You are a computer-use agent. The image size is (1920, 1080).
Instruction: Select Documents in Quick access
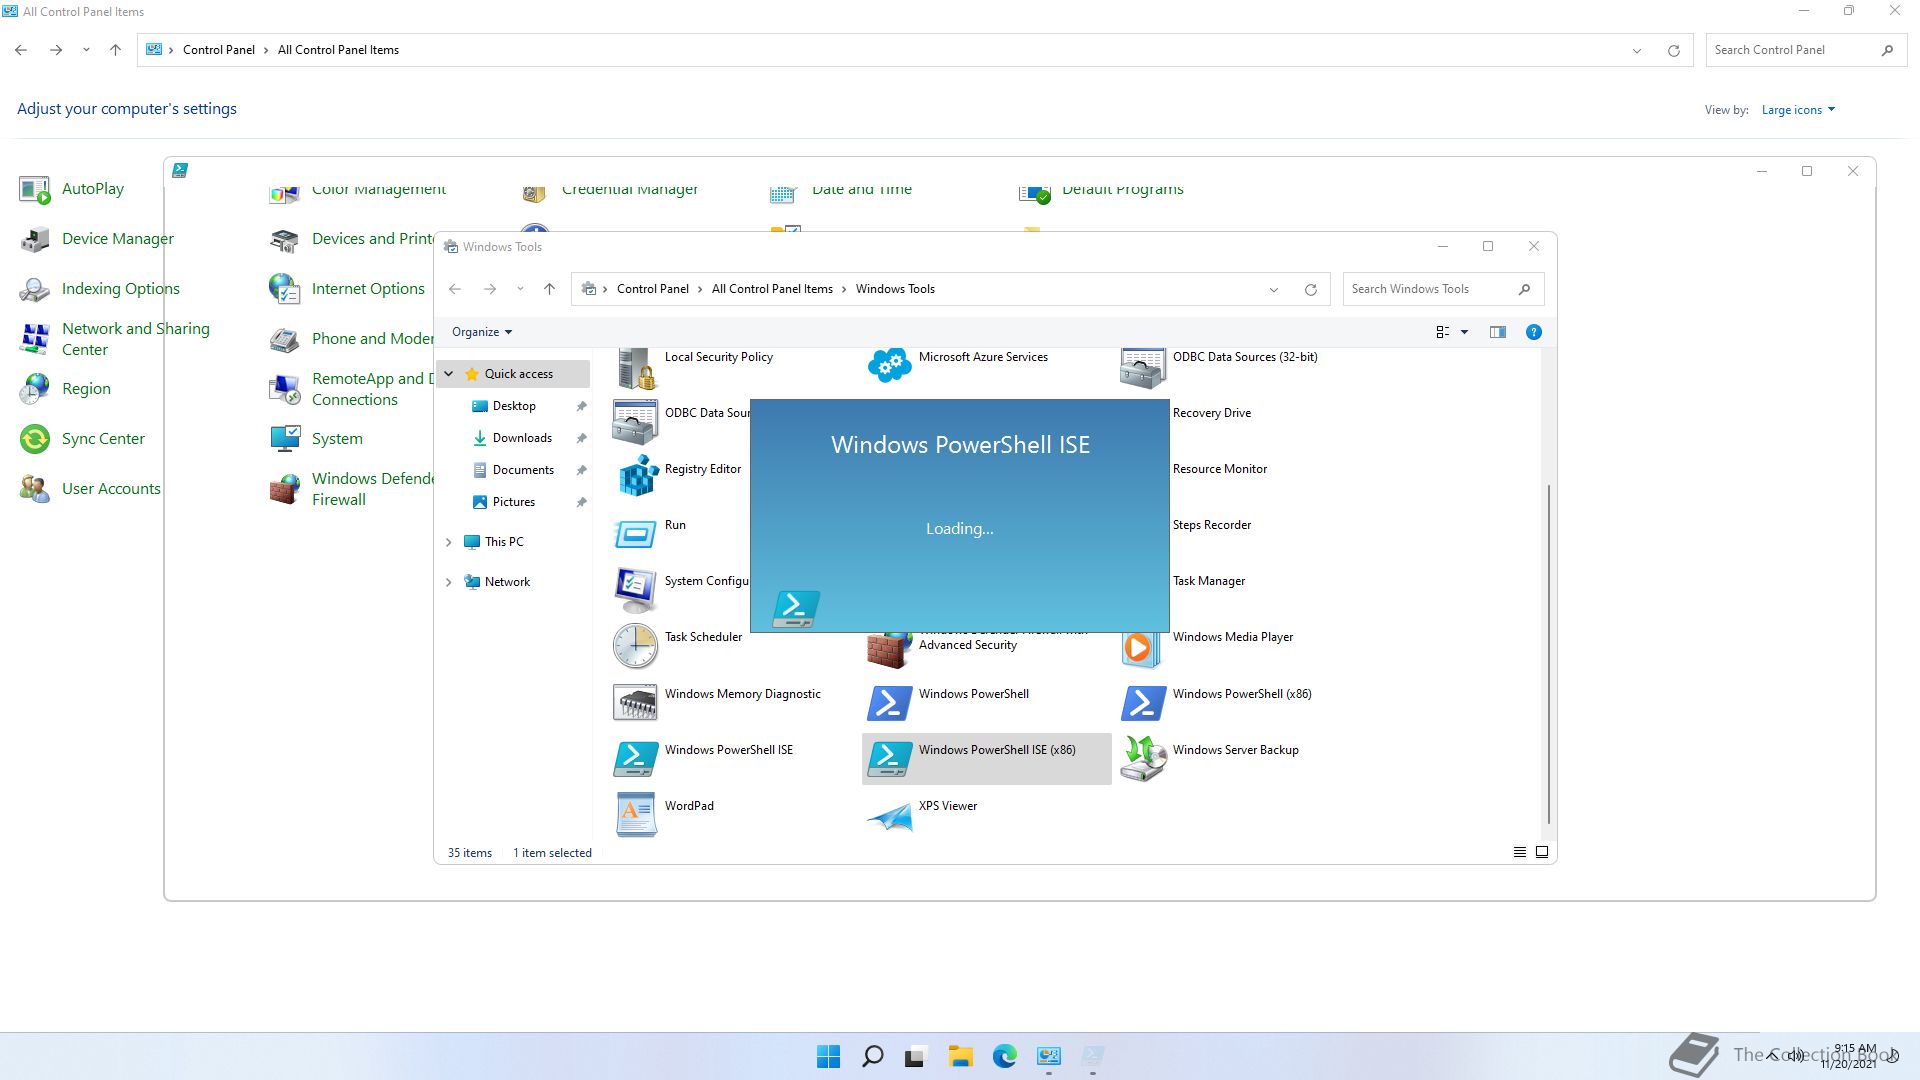523,470
